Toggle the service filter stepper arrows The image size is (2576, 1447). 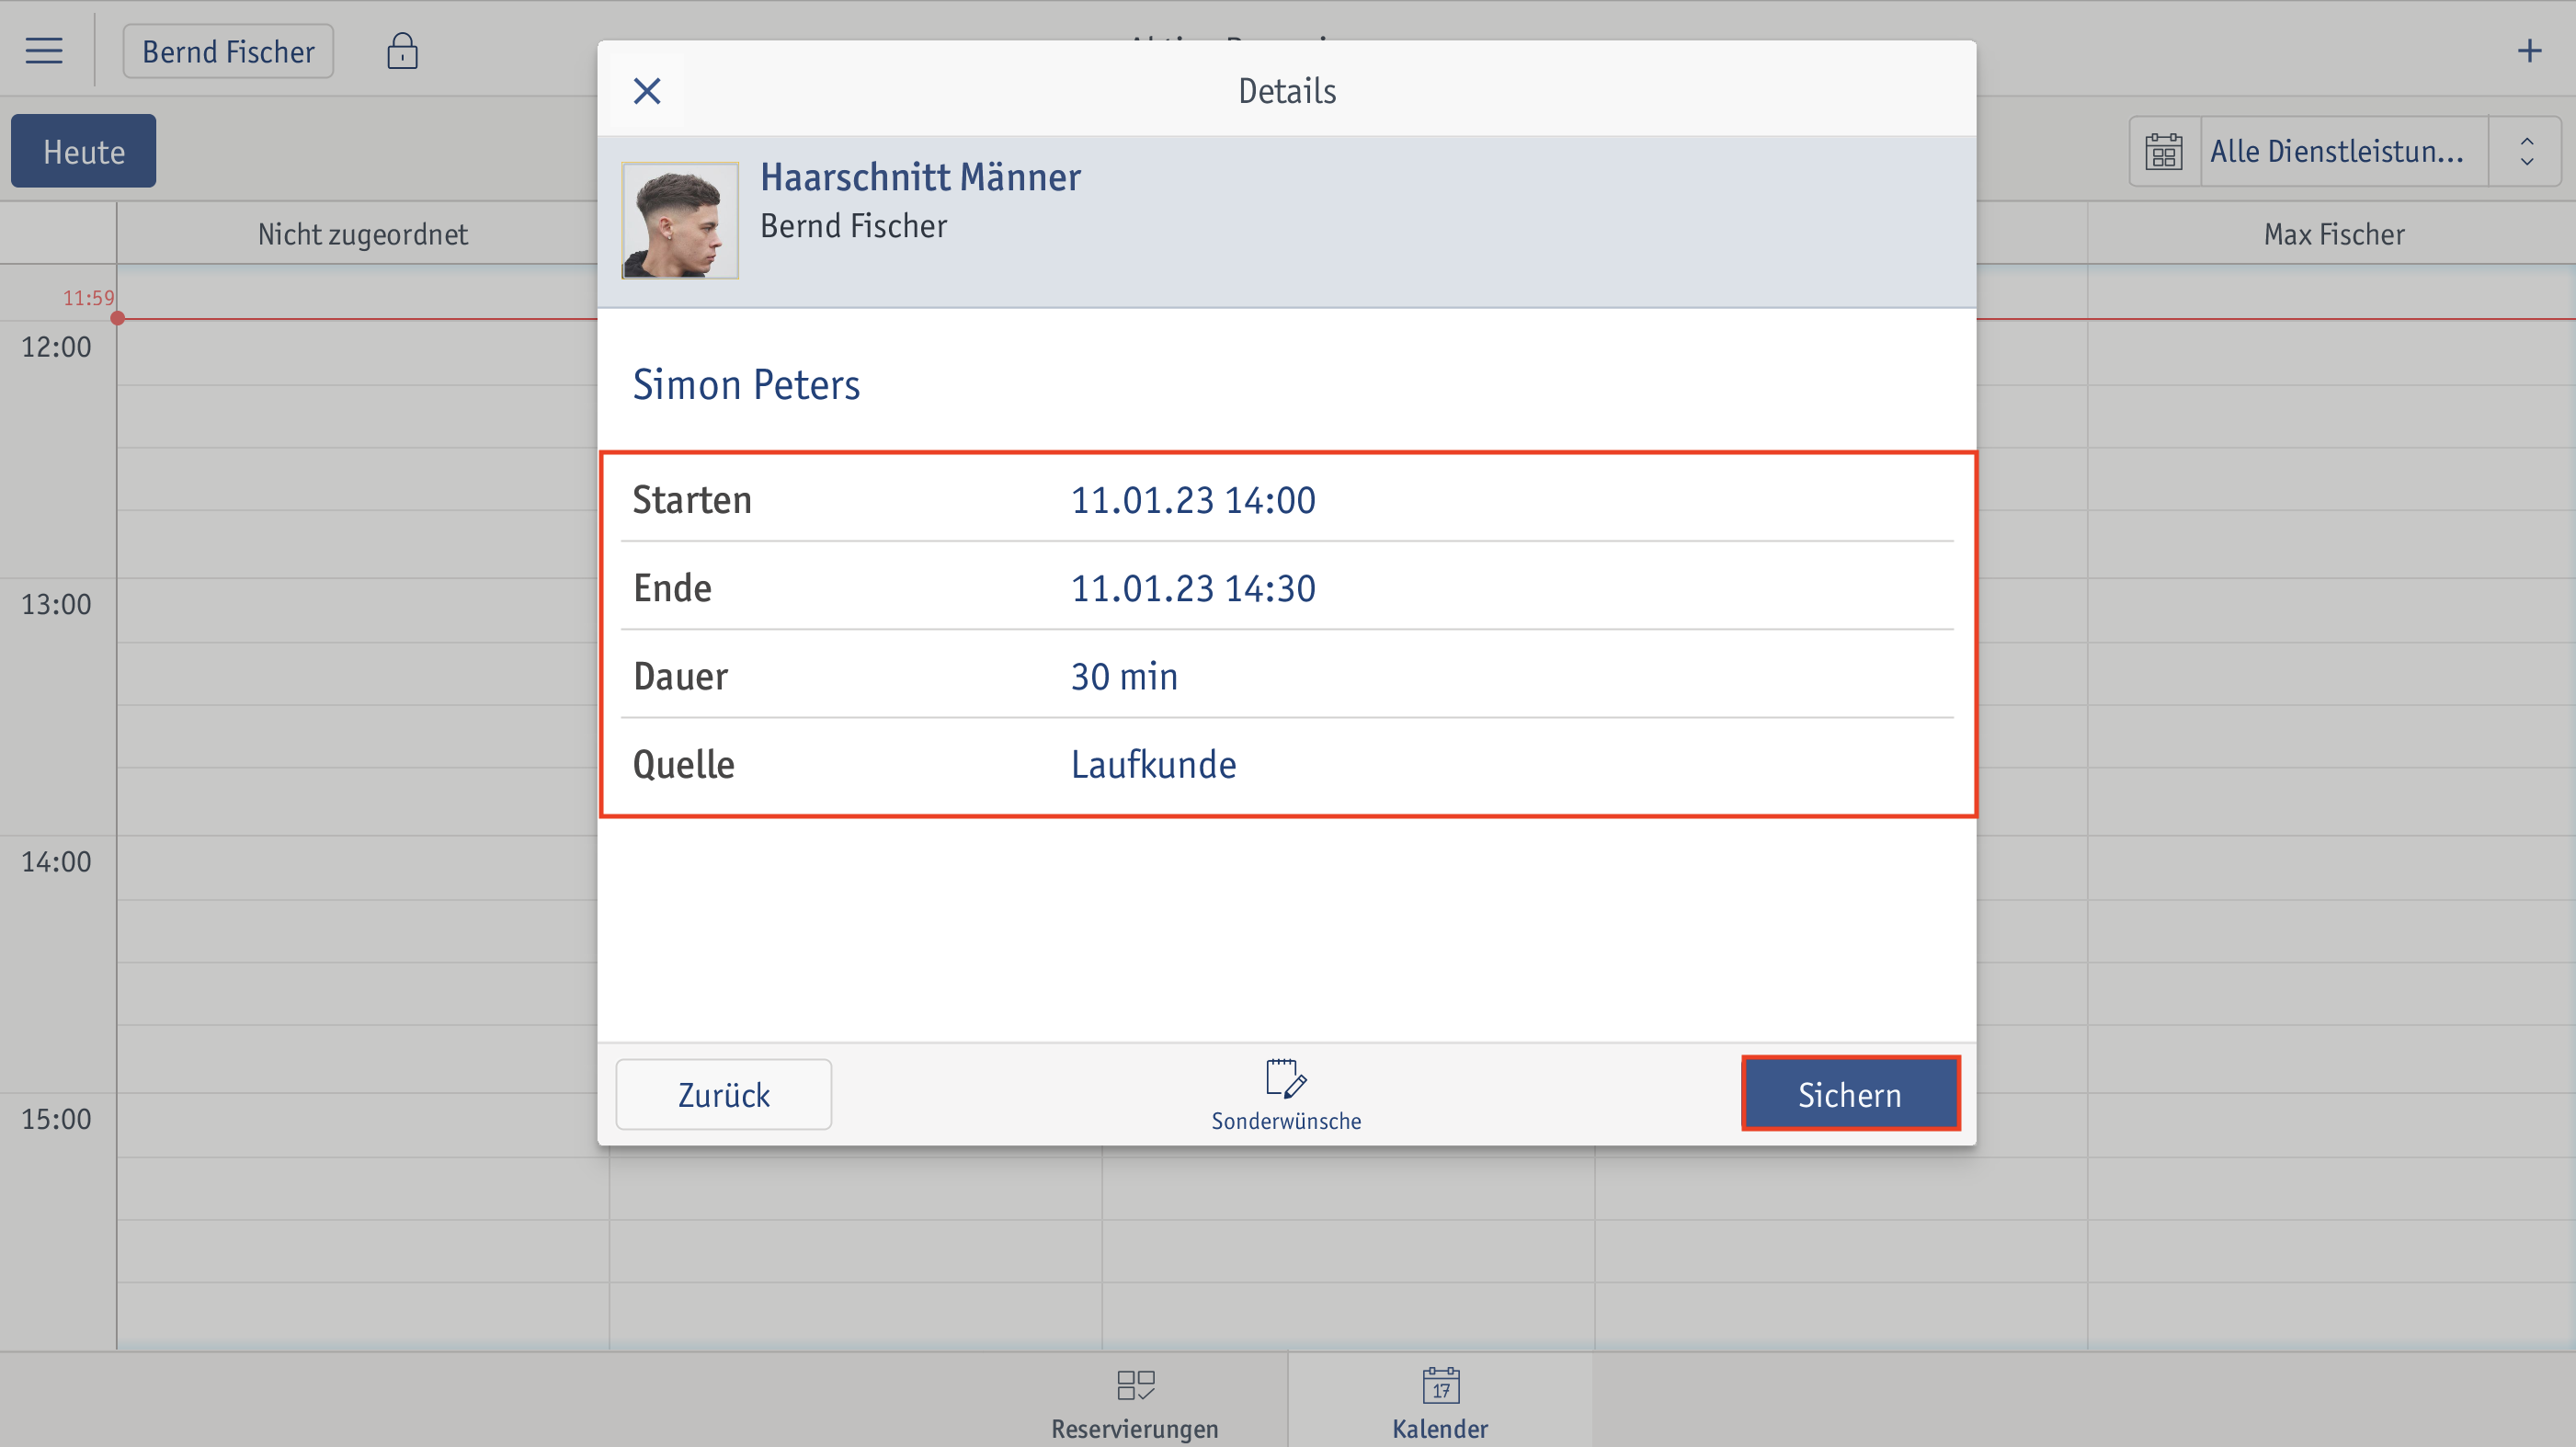coord(2526,151)
